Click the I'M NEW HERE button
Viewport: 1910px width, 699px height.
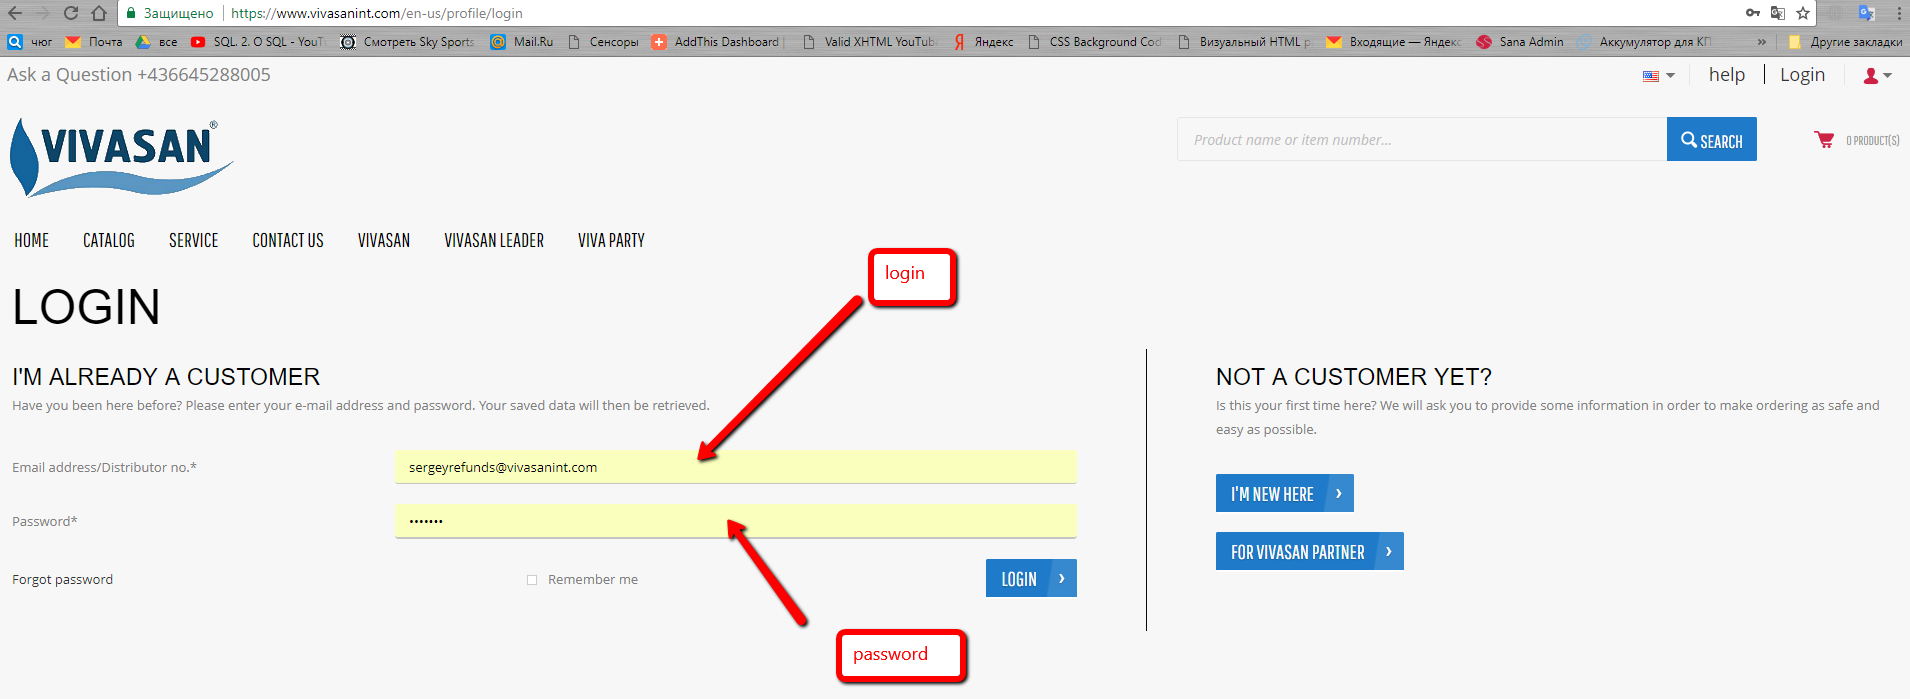1284,493
